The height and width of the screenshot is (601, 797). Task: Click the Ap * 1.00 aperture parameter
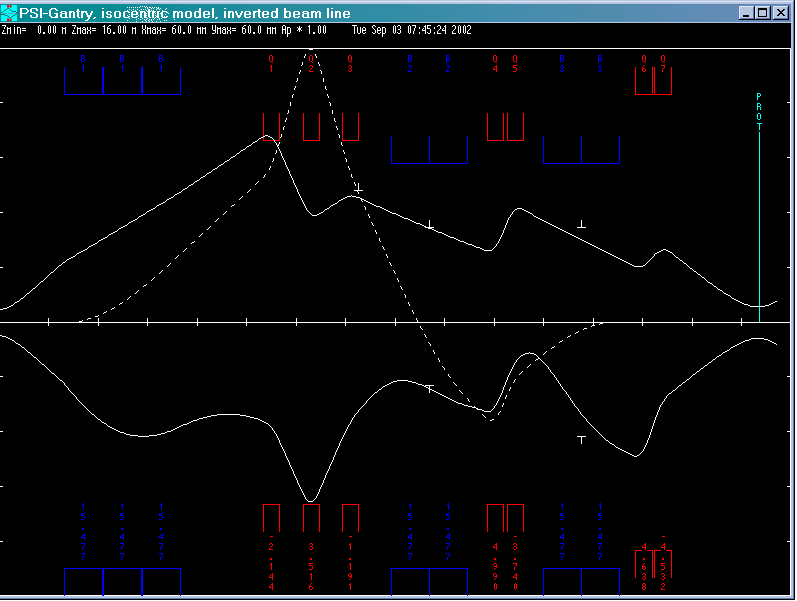pyautogui.click(x=315, y=30)
